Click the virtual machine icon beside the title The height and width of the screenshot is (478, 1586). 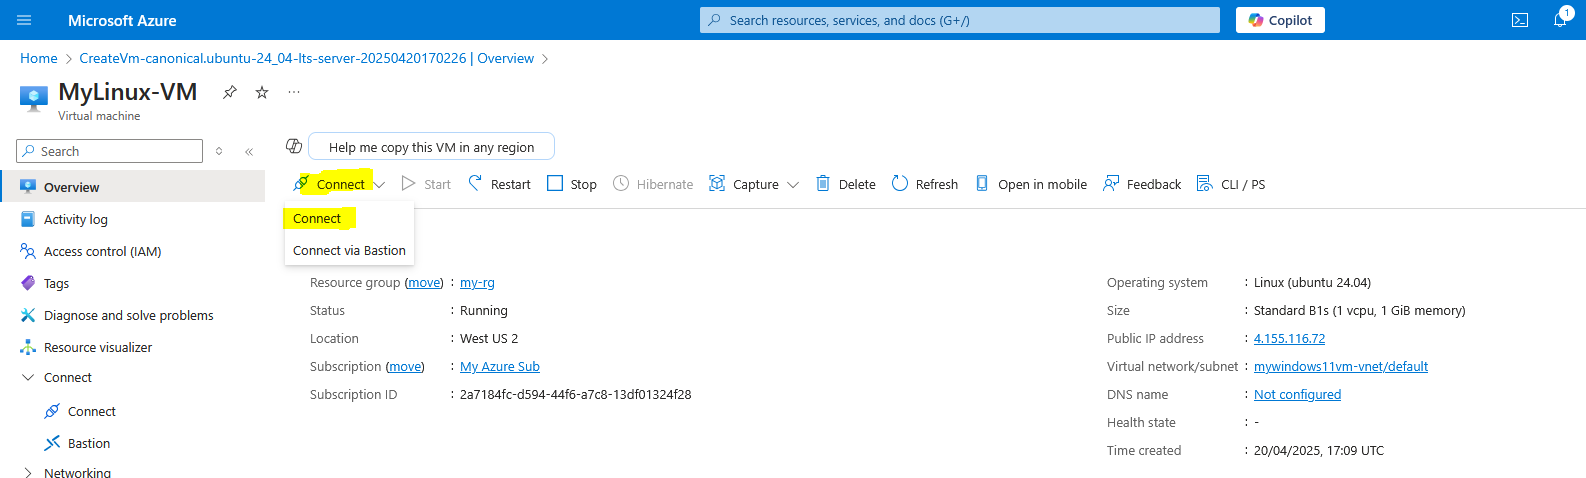coord(34,98)
